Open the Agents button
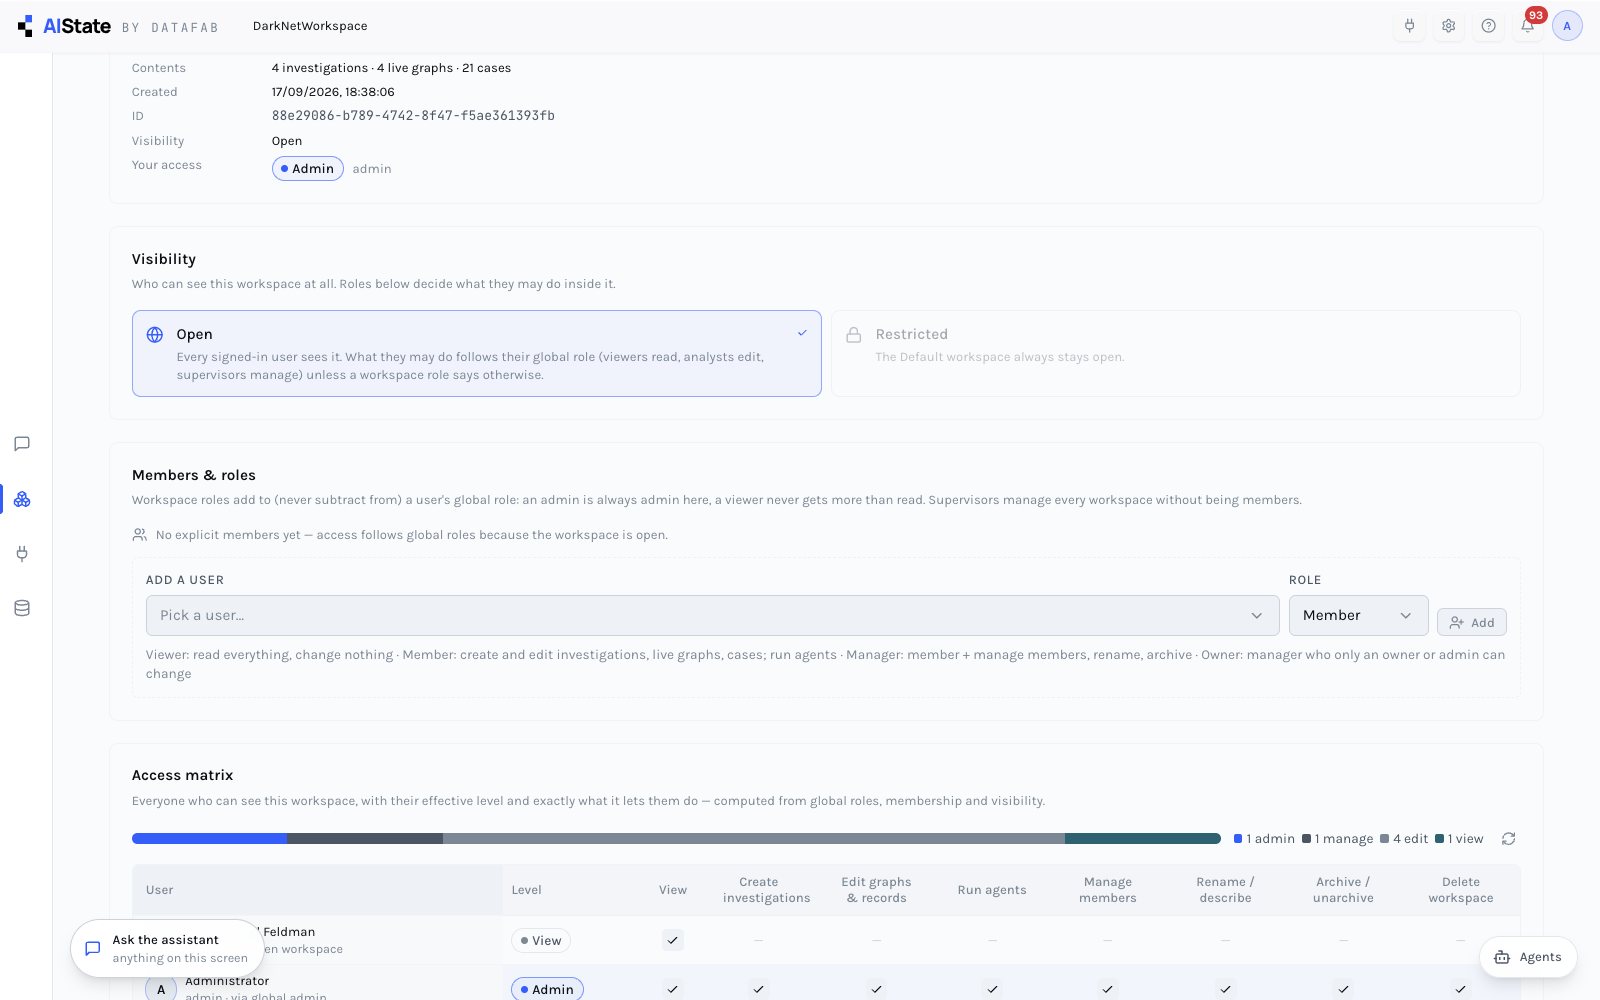Viewport: 1600px width, 1000px height. click(x=1528, y=957)
